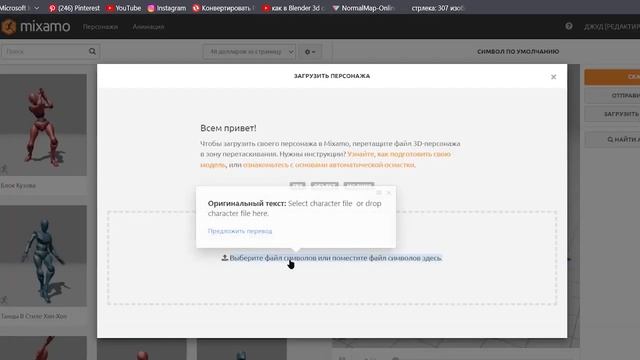Screen dimensions: 640x360
Task: Click the mixamo logo
Action: click(x=36, y=27)
